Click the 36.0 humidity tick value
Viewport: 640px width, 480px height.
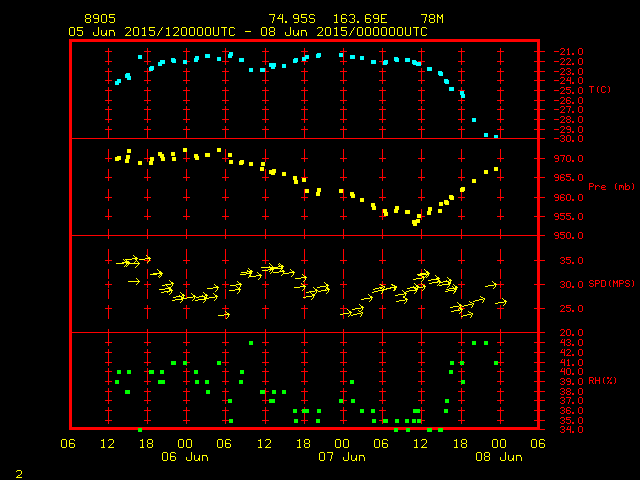pos(571,411)
